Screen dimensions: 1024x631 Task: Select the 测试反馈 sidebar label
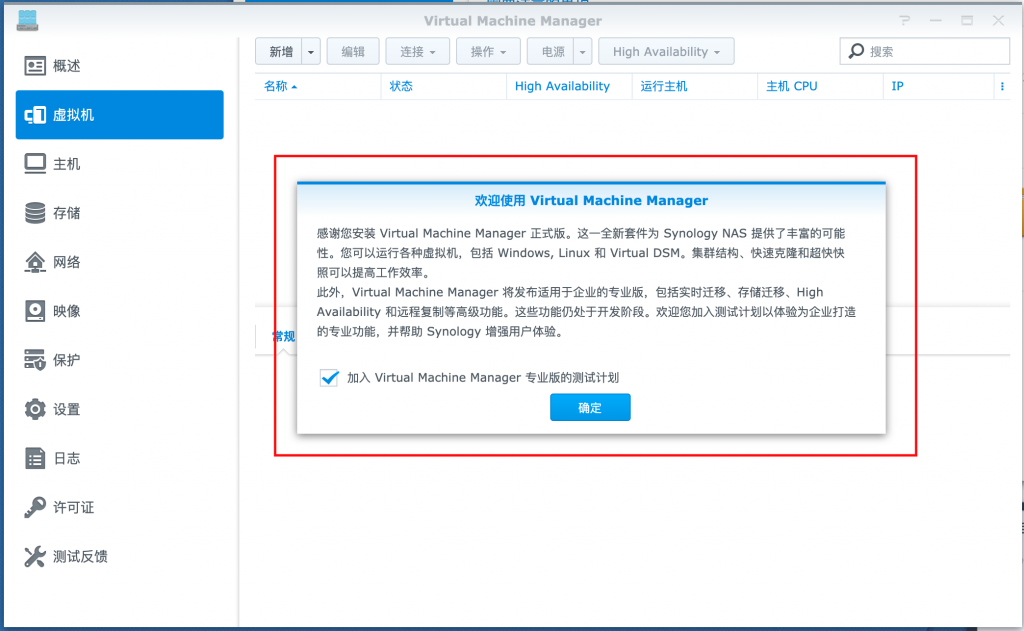[x=80, y=557]
